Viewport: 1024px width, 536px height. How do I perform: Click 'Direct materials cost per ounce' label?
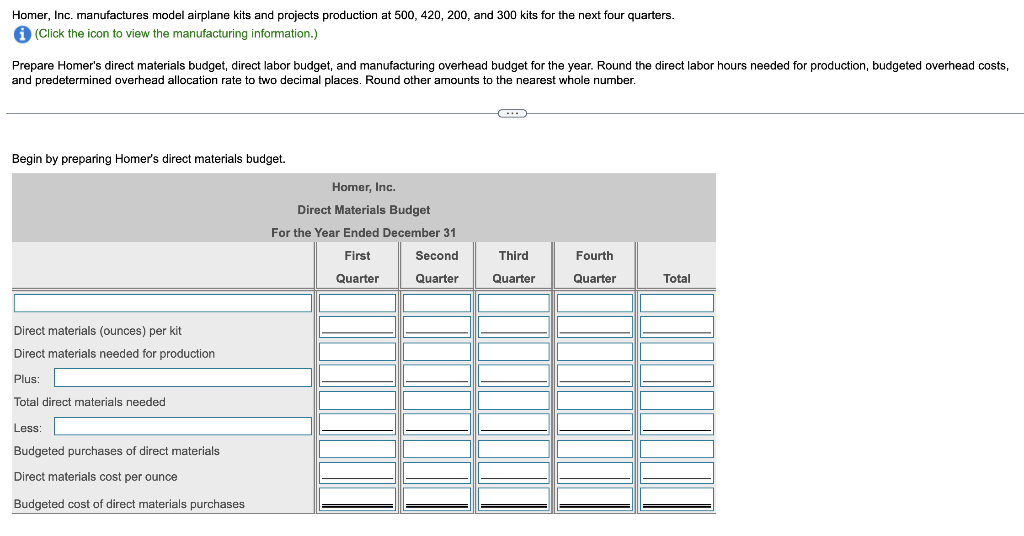pos(95,477)
